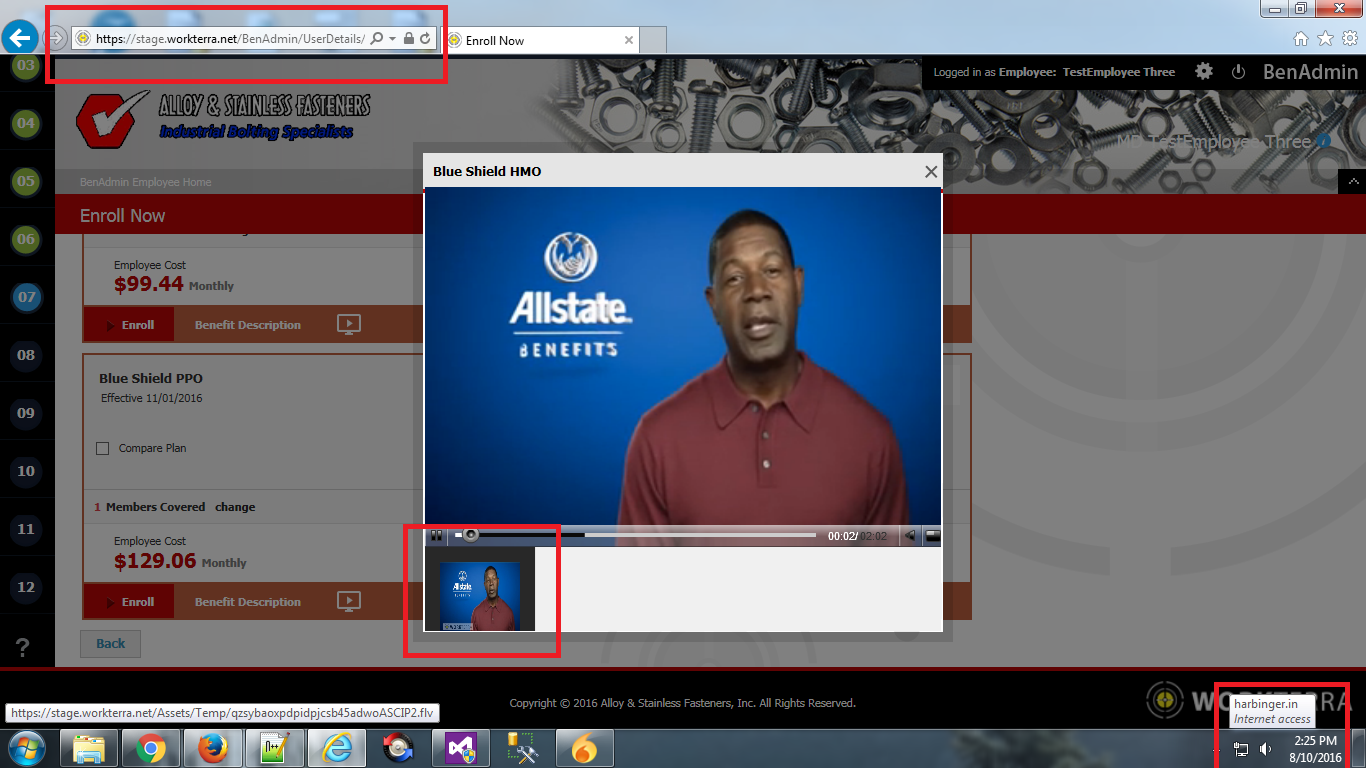
Task: Check Compare Plan for Blue Shield PPO
Action: click(102, 448)
